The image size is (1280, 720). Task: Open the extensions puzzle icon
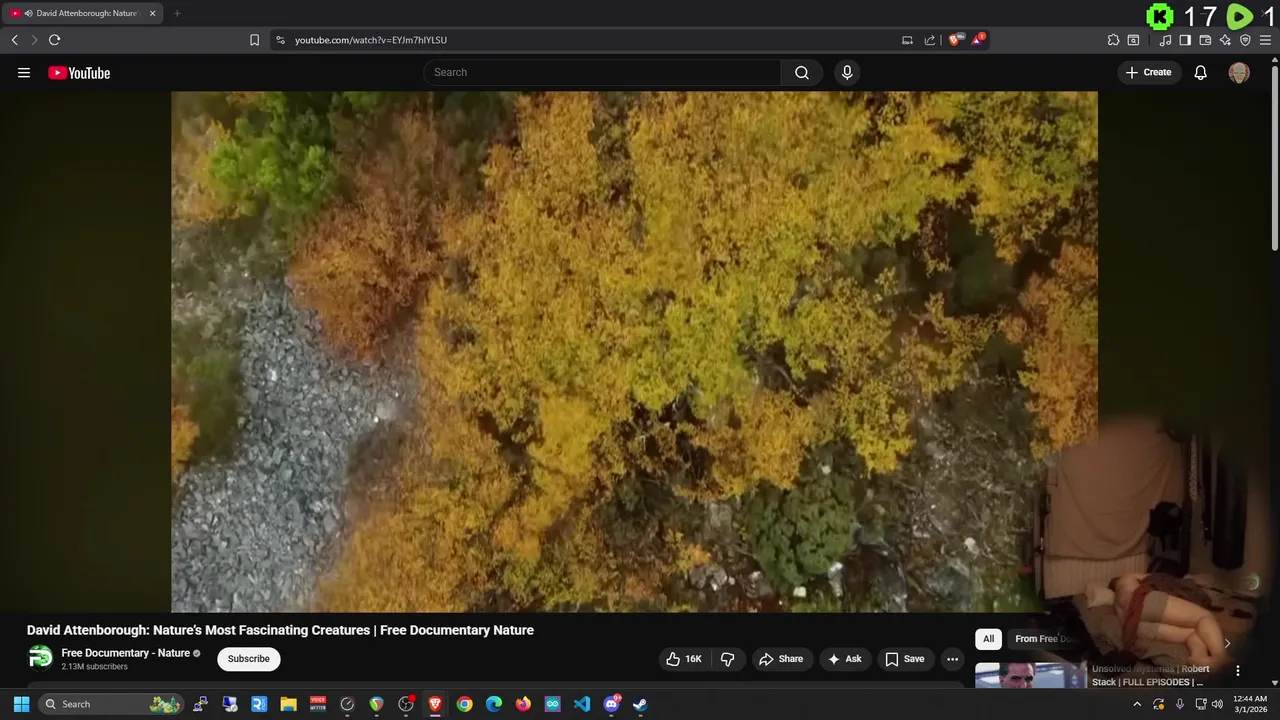pos(1113,40)
